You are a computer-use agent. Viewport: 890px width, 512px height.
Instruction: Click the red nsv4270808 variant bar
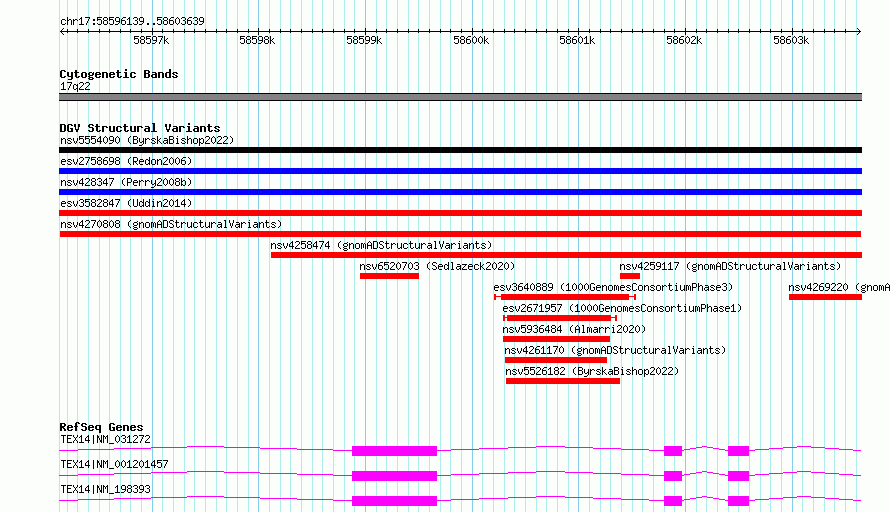[x=460, y=234]
